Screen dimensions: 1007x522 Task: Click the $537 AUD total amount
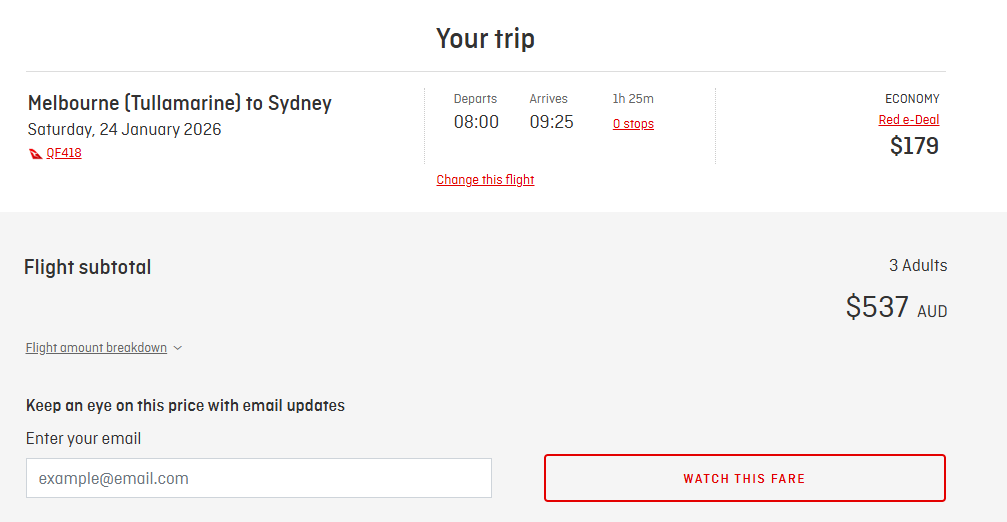895,307
